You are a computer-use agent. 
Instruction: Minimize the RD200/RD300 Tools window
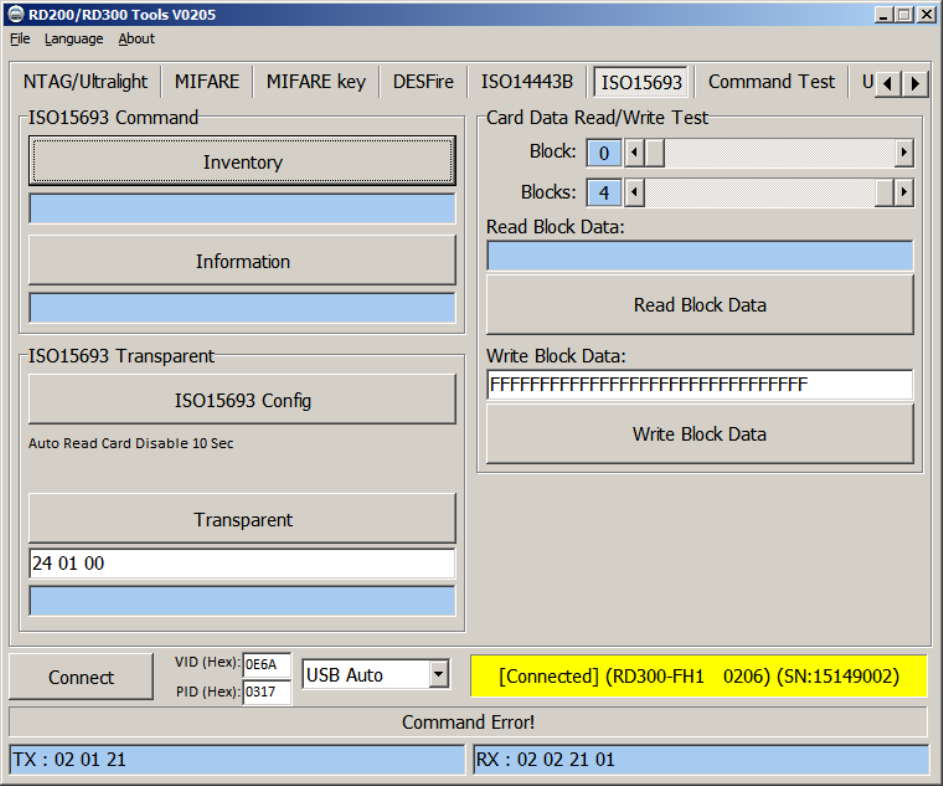[x=883, y=14]
